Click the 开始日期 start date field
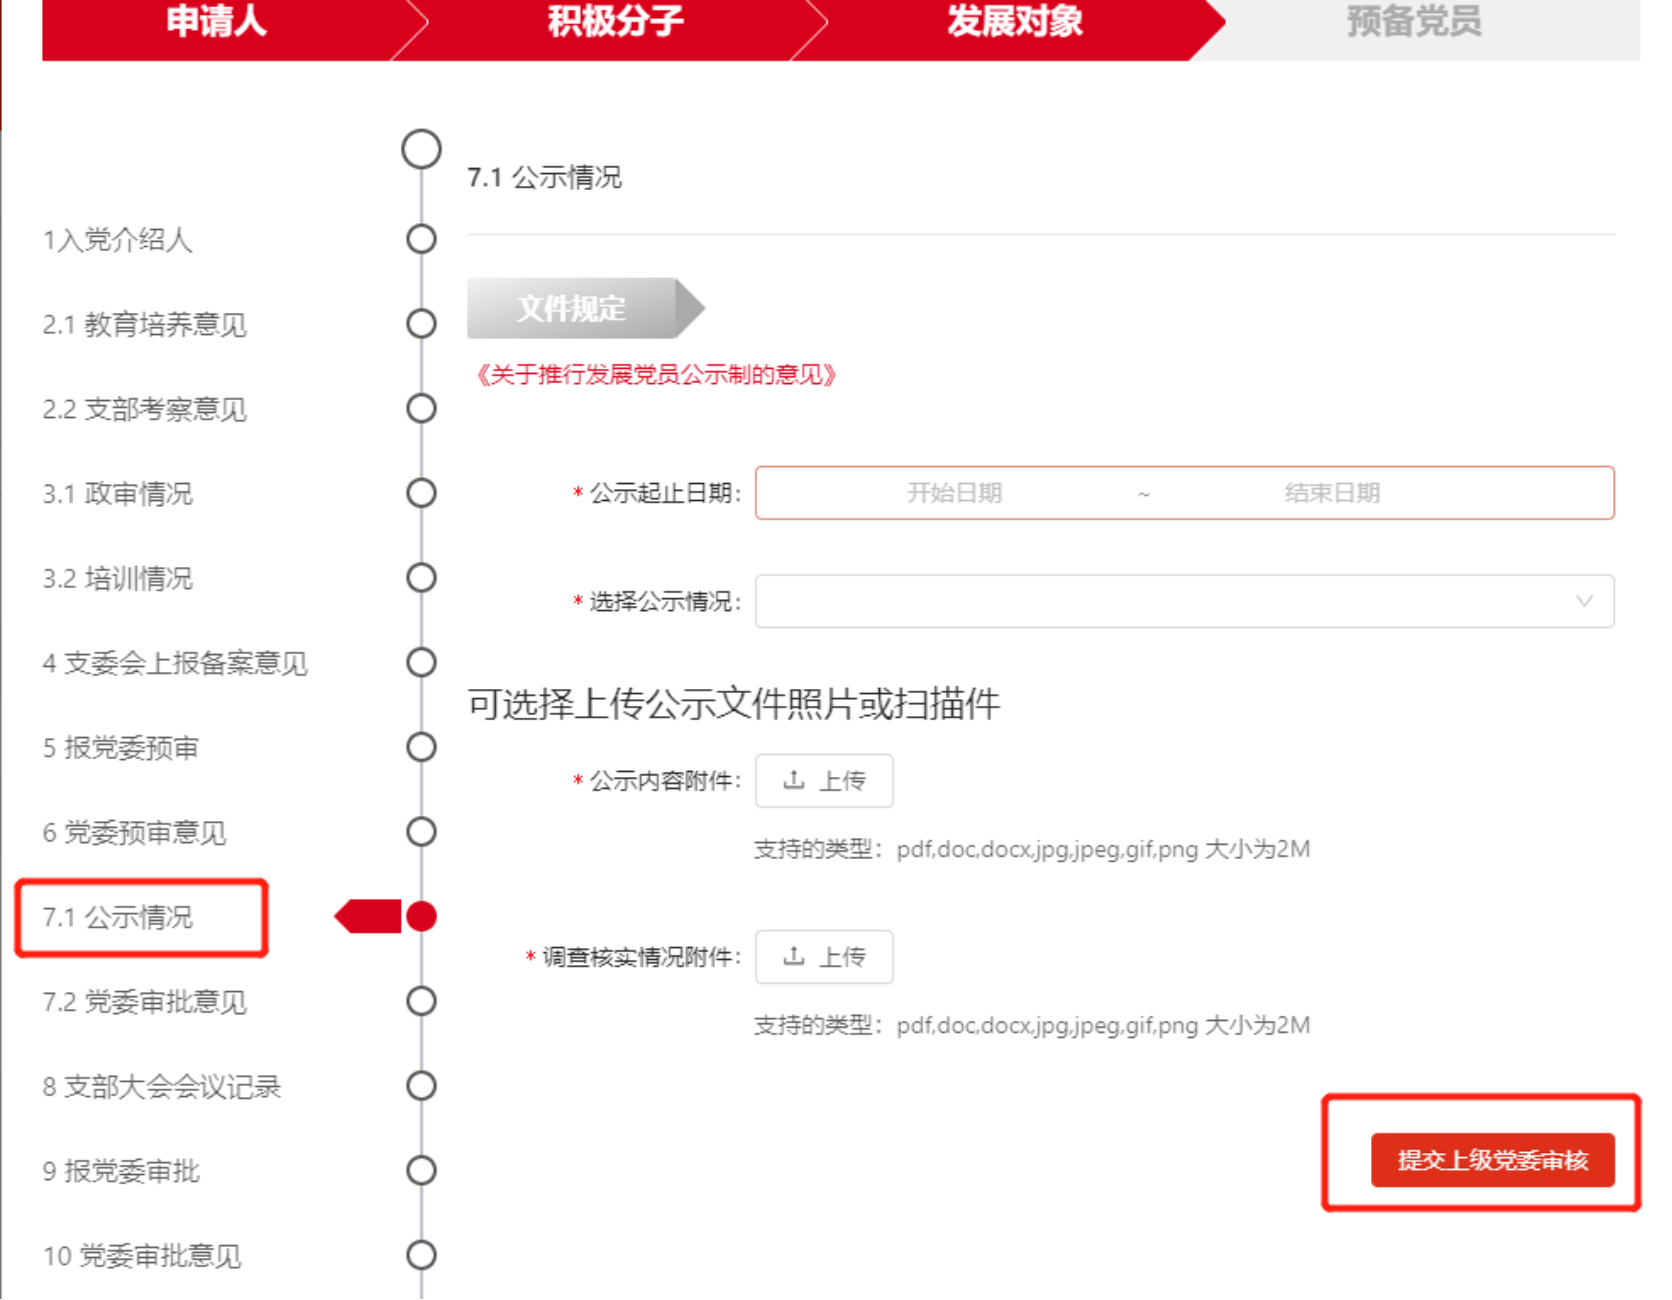Screen dimensions: 1672x1300 (x=953, y=493)
